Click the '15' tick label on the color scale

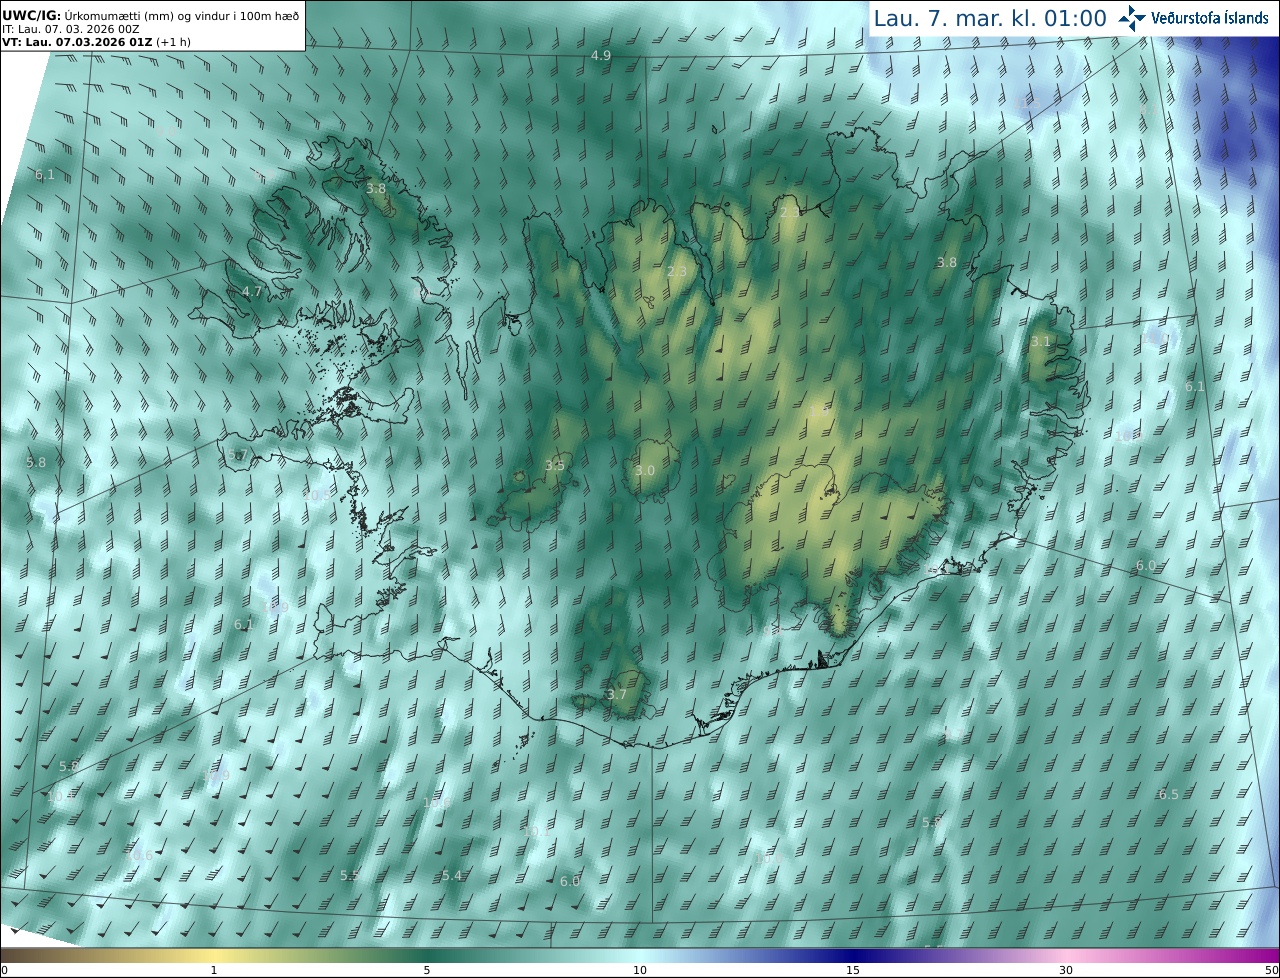(x=853, y=970)
